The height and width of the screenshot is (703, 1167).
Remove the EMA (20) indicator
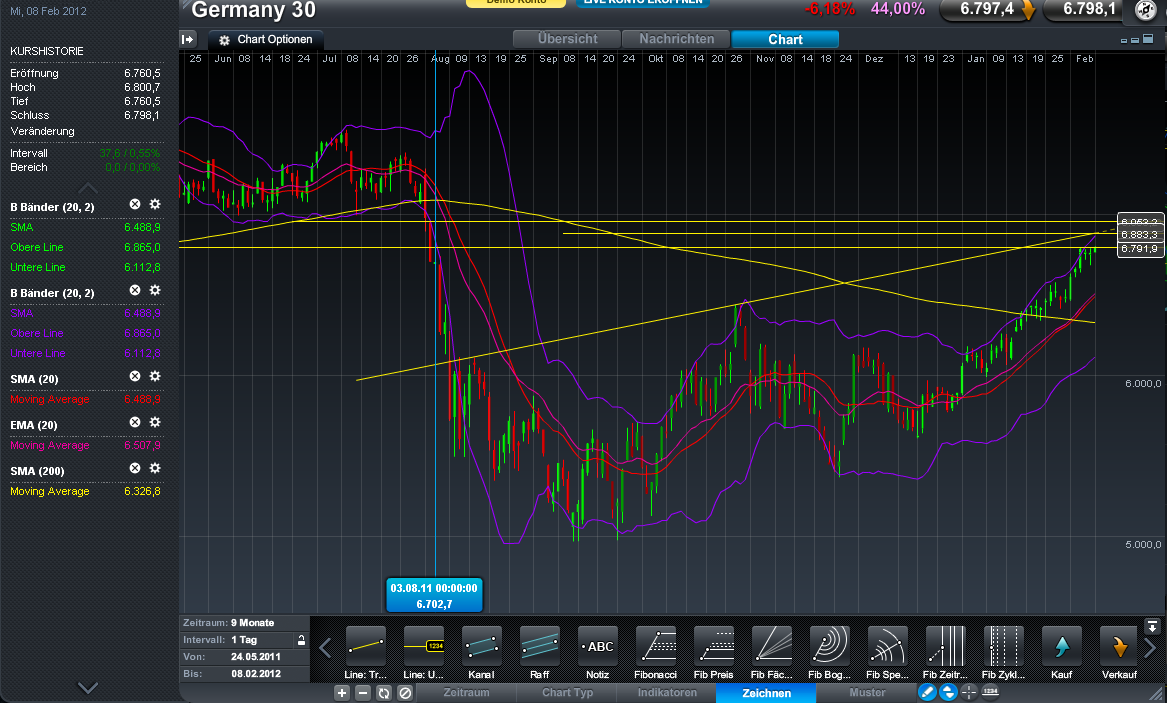pyautogui.click(x=135, y=423)
